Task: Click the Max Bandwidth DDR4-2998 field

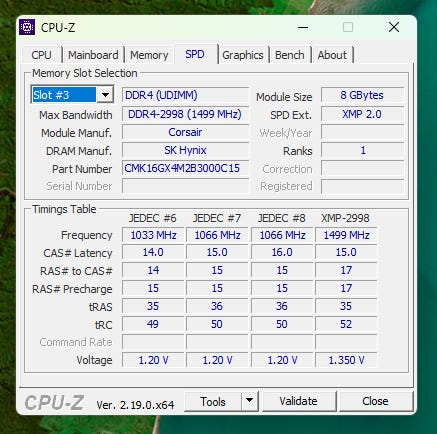Action: point(185,114)
